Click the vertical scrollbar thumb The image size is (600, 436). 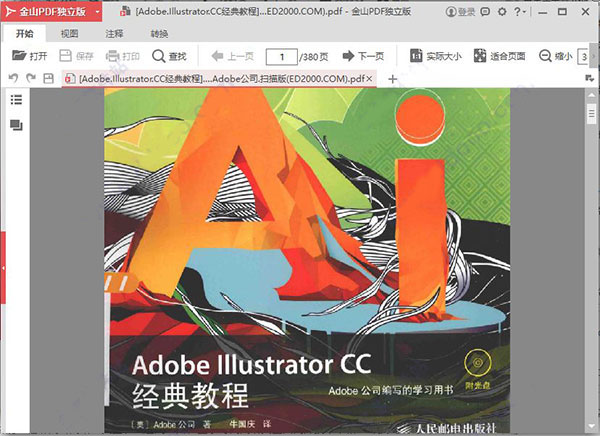(x=591, y=113)
